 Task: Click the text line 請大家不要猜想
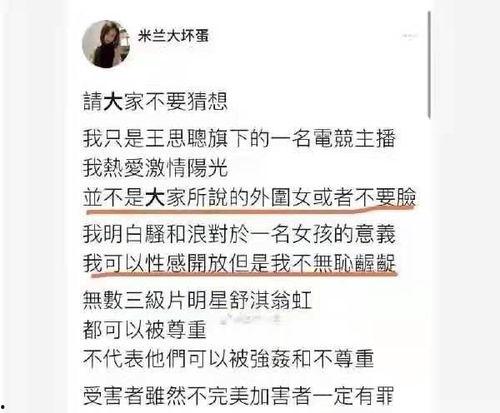point(155,102)
